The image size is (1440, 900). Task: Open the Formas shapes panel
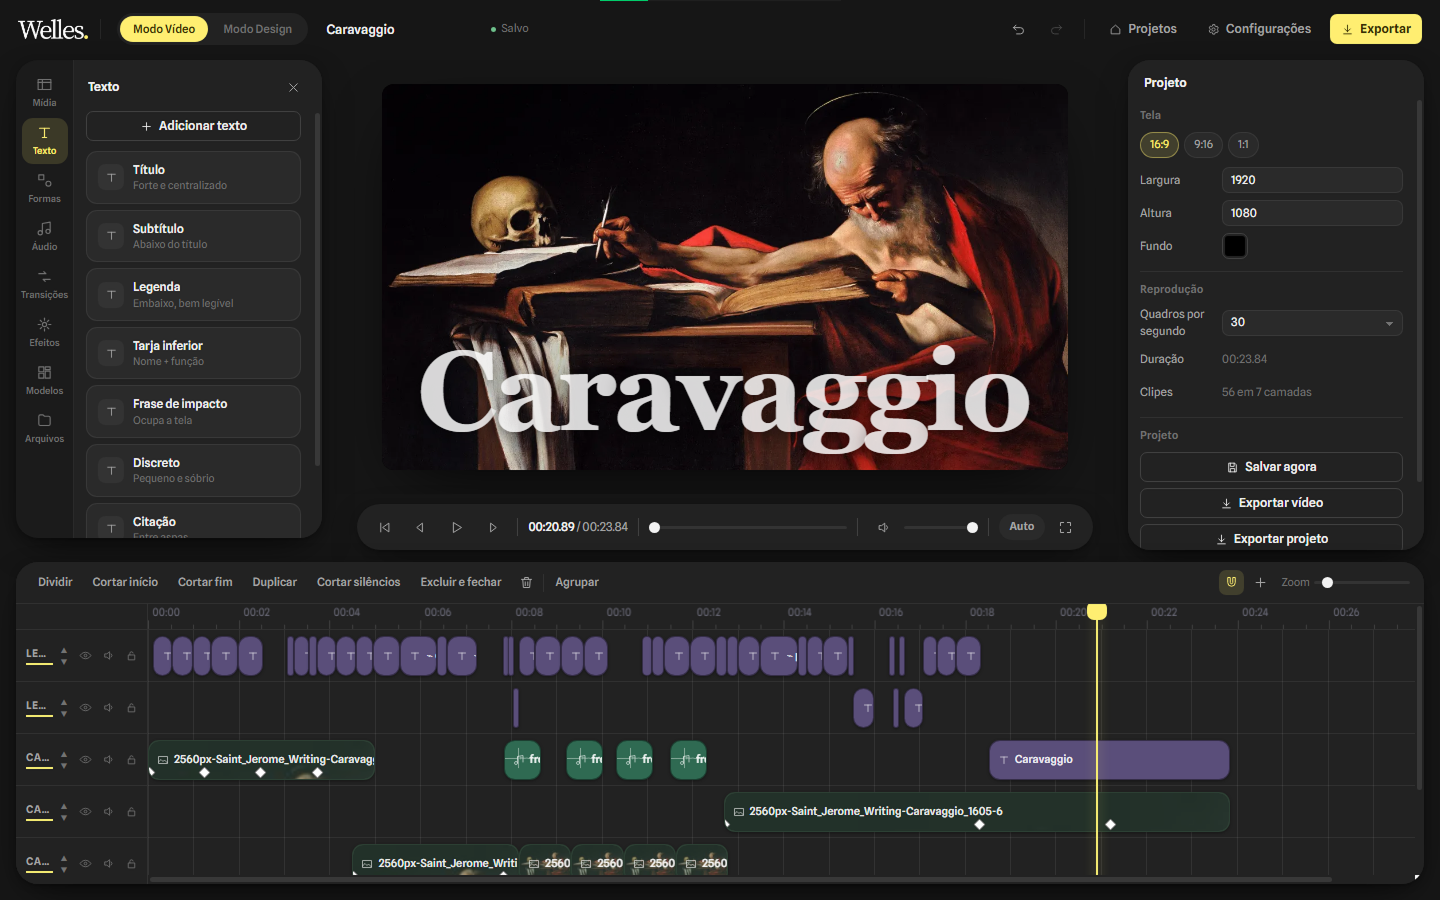point(44,188)
